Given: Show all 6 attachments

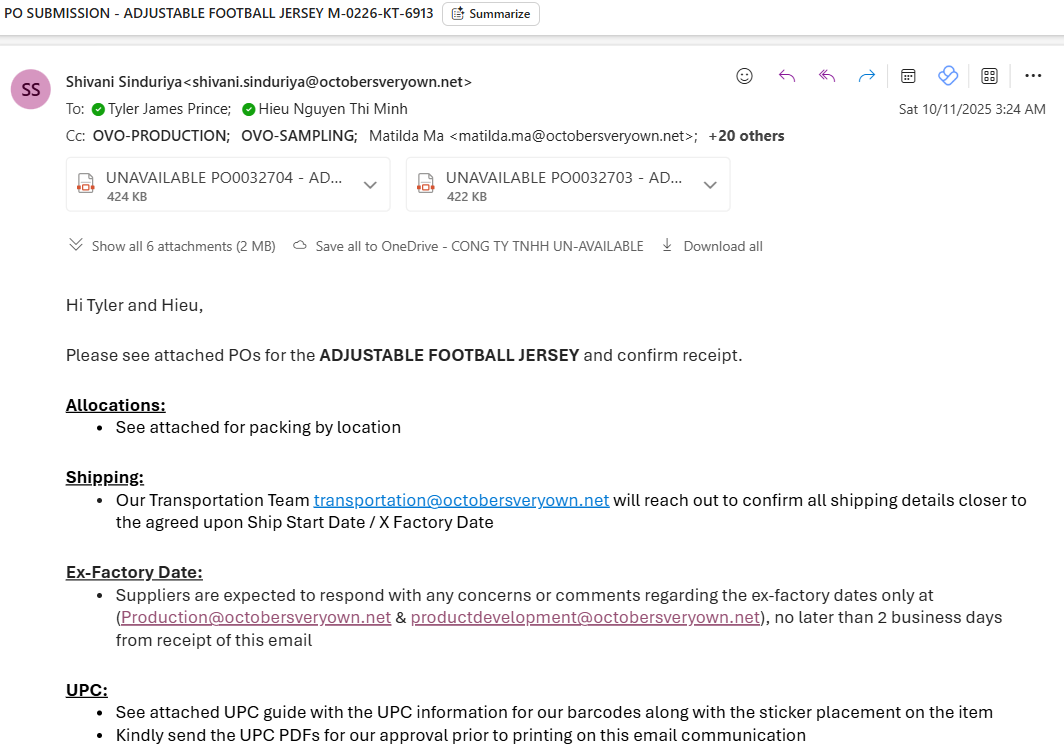Looking at the screenshot, I should 172,246.
